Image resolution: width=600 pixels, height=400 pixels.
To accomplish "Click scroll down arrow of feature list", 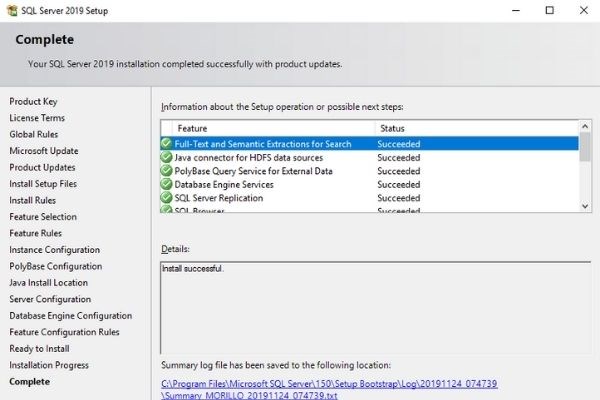I will pyautogui.click(x=585, y=206).
